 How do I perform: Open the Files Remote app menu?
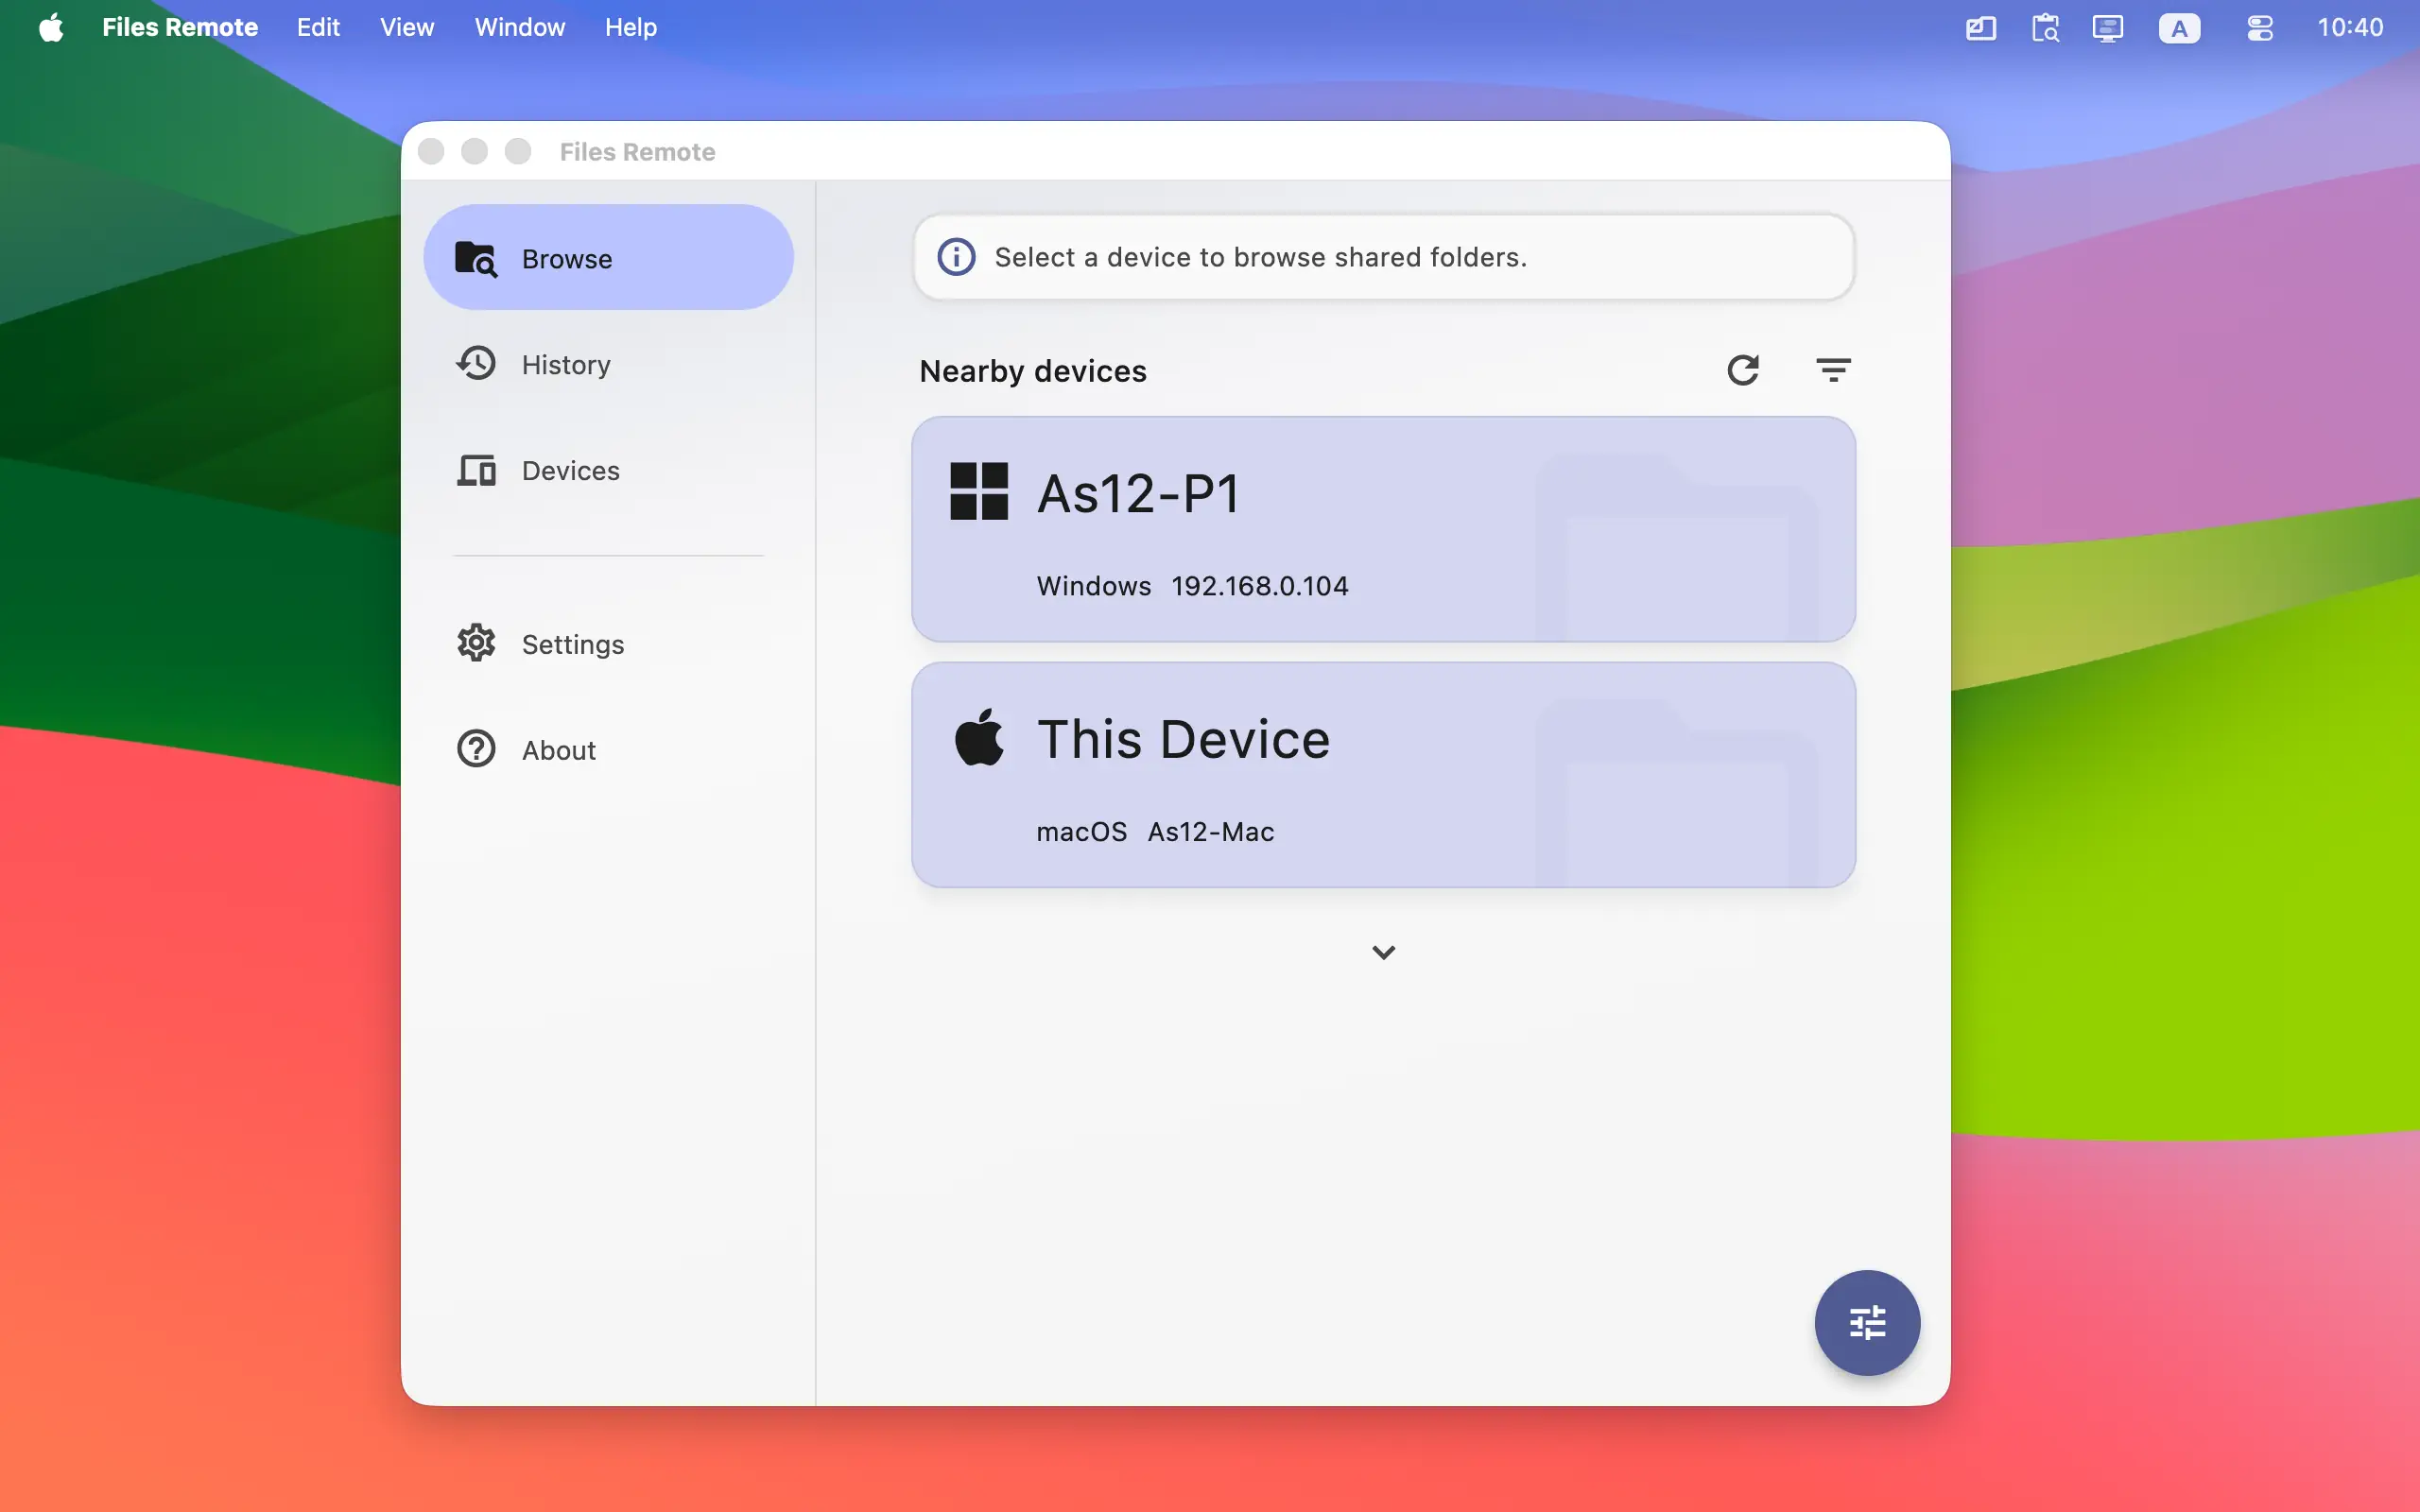[180, 27]
